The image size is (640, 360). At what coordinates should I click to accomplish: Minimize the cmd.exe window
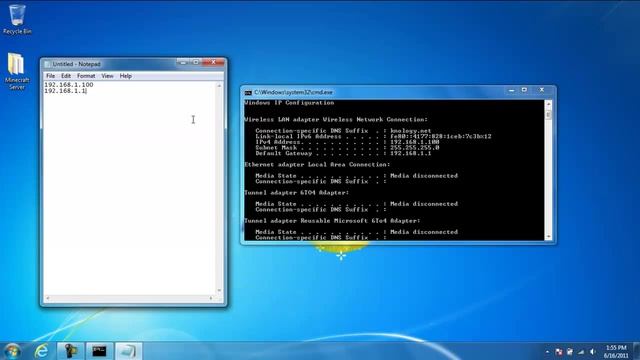(511, 90)
